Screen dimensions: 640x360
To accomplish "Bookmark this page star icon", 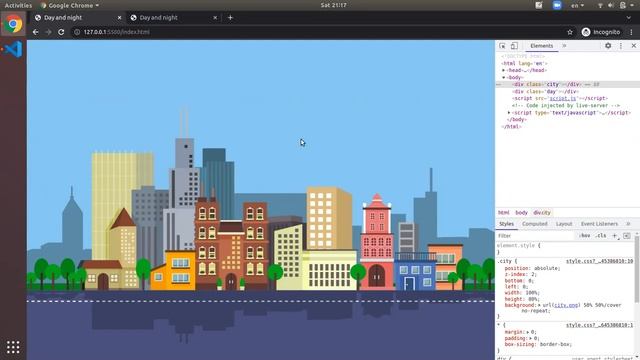I will tap(570, 32).
